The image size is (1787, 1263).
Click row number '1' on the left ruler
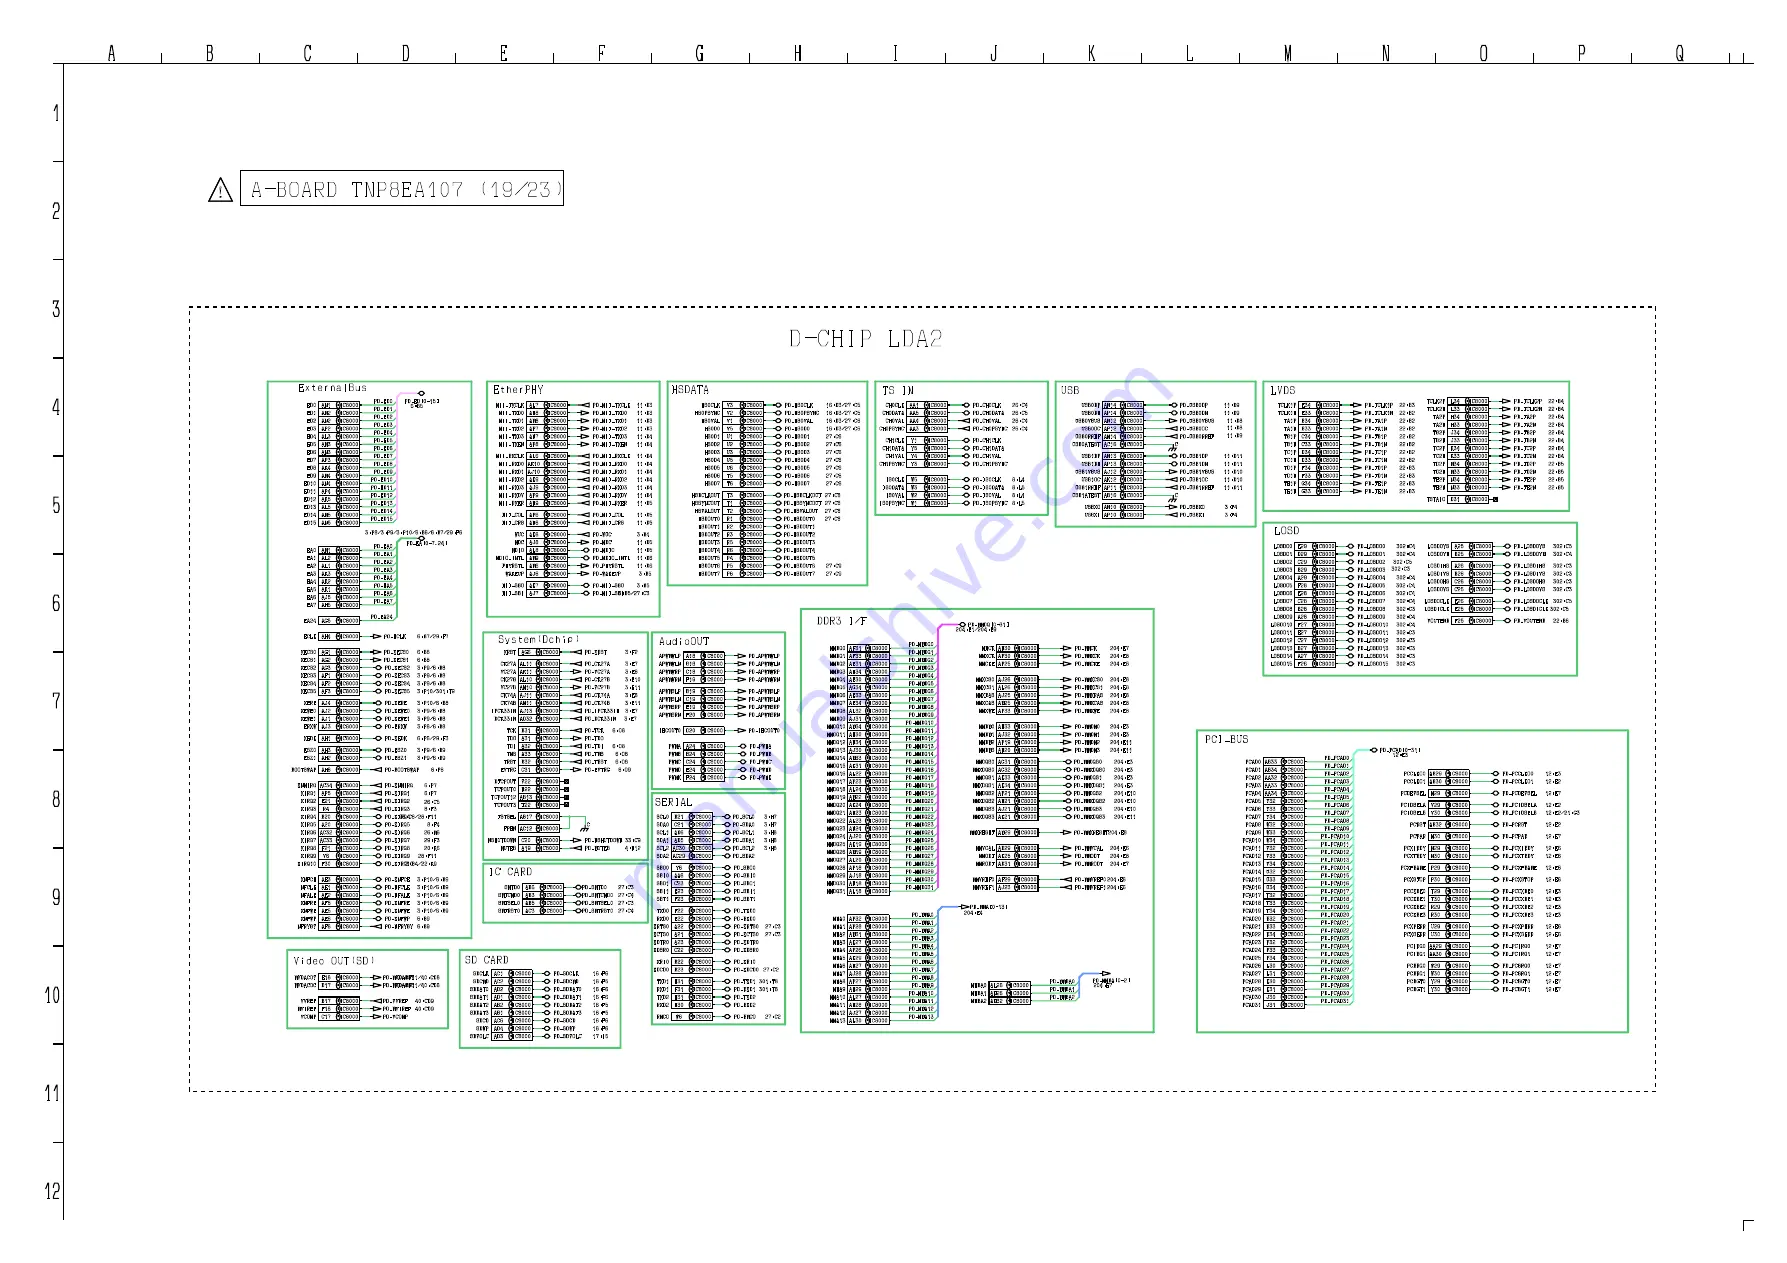pos(56,113)
